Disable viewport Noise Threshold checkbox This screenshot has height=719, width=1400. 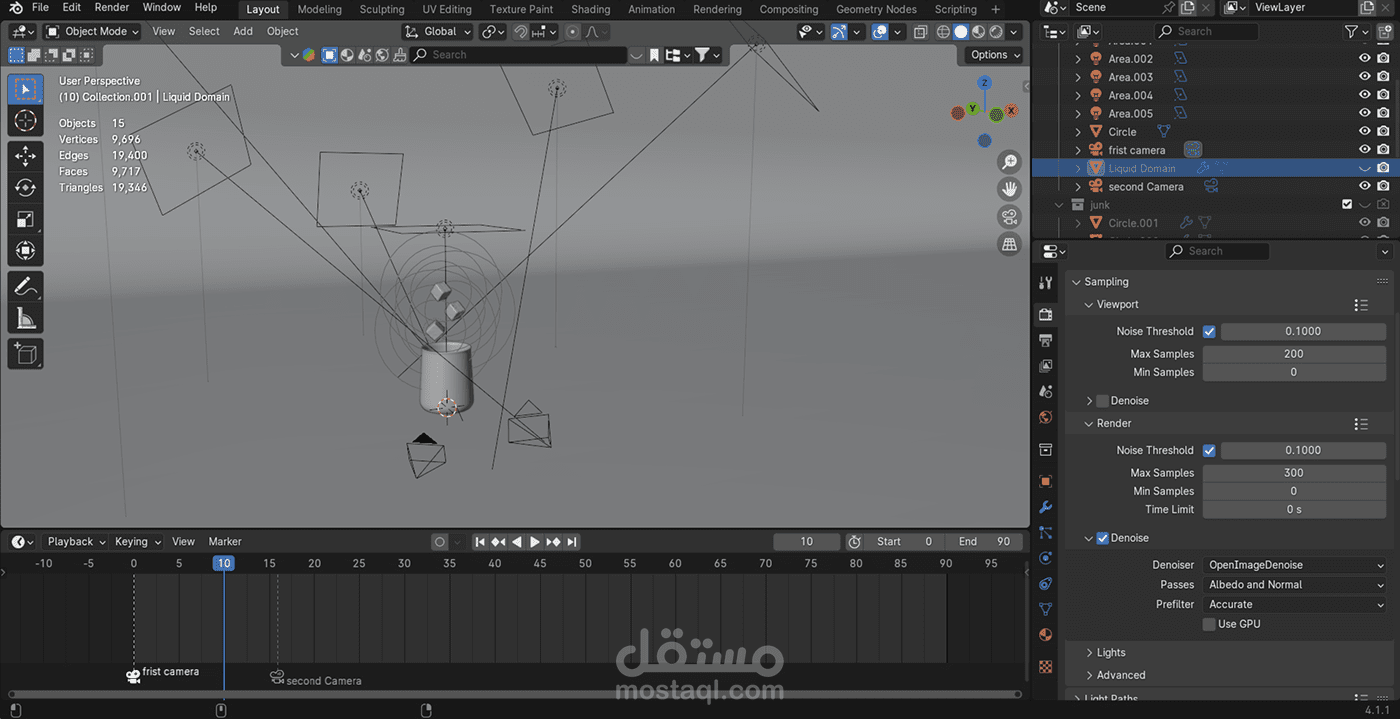[1209, 331]
